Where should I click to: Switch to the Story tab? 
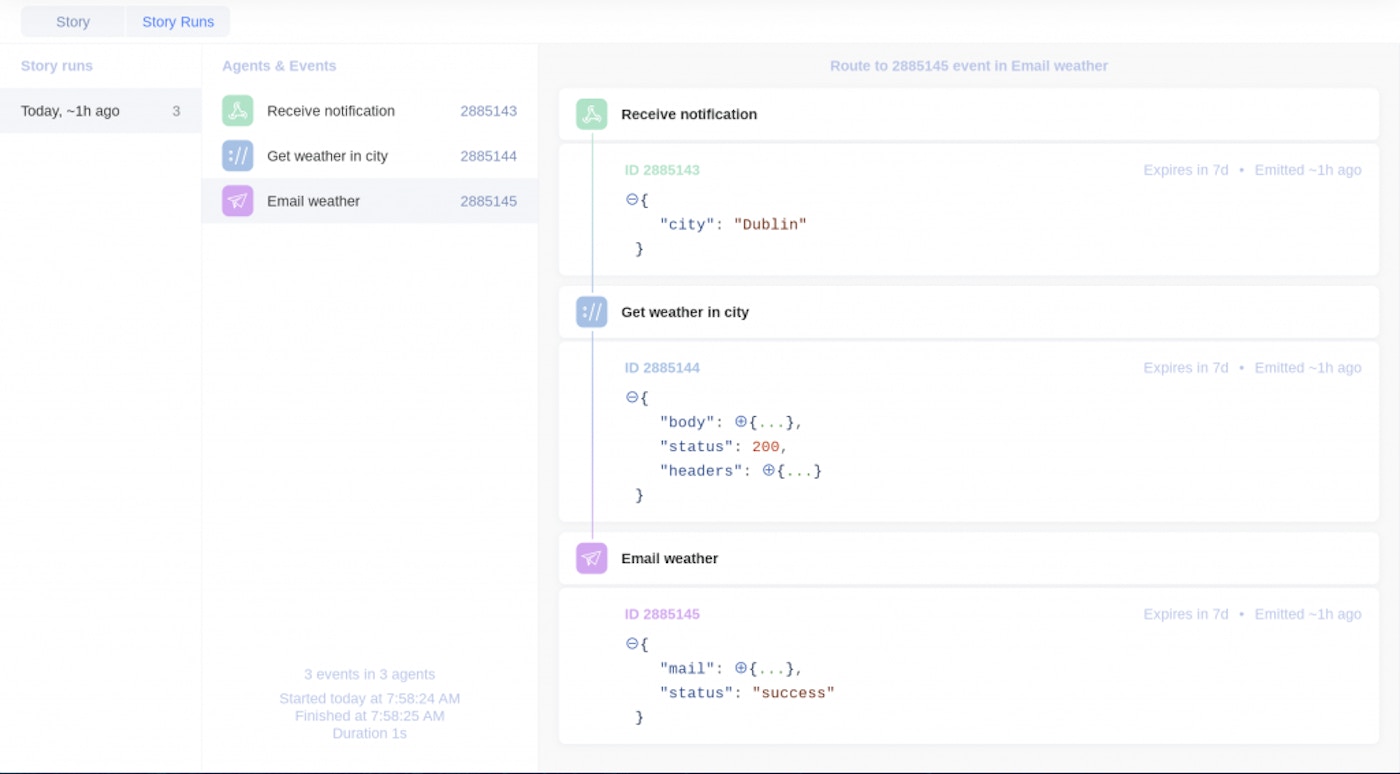73,22
